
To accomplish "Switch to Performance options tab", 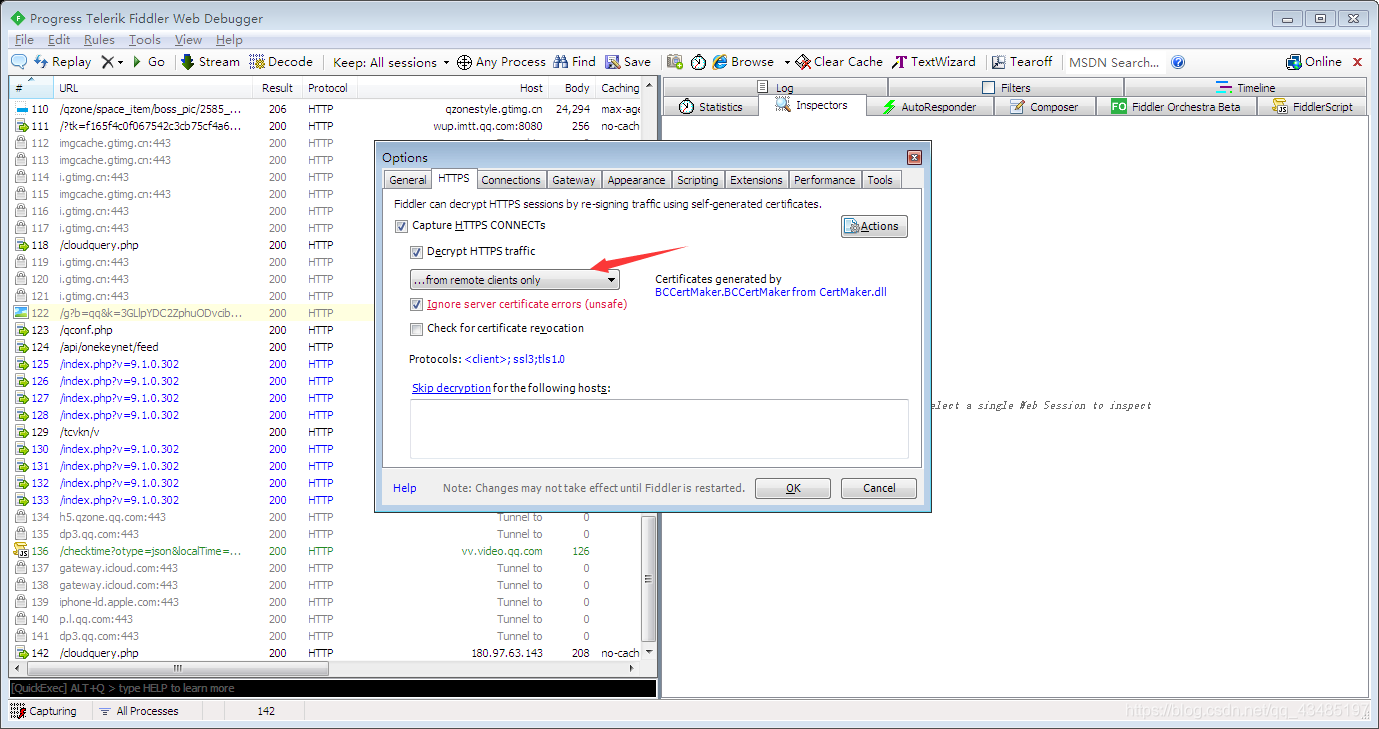I will (825, 180).
